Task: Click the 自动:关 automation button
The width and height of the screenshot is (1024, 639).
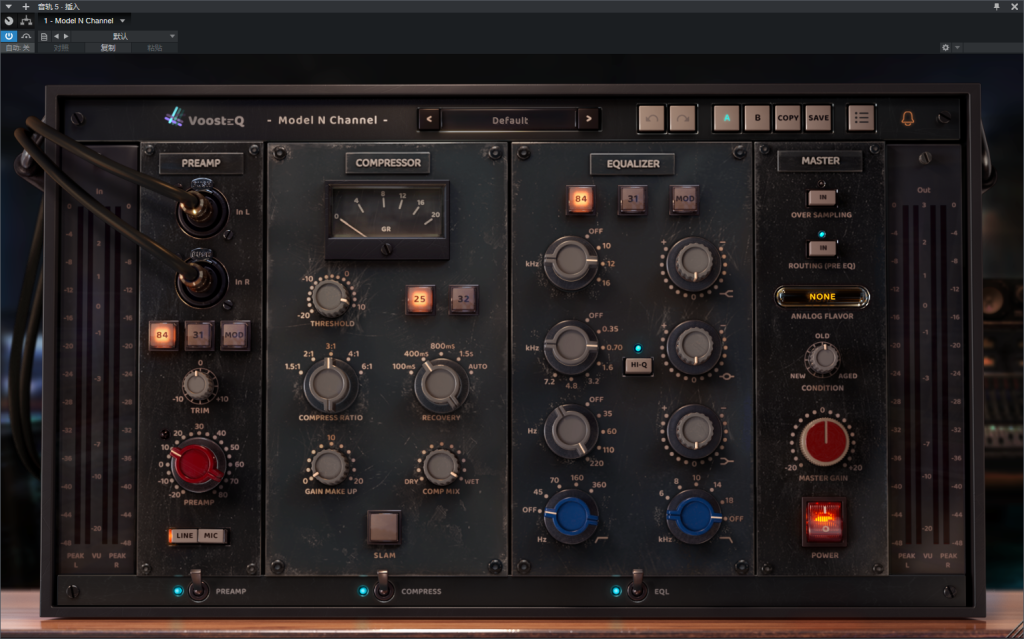Action: 18,48
